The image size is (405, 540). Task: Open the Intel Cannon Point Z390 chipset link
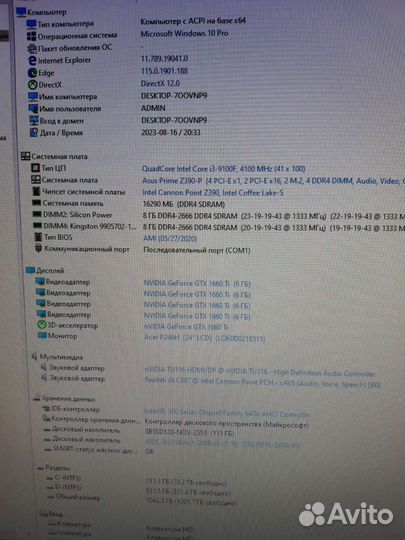213,193
